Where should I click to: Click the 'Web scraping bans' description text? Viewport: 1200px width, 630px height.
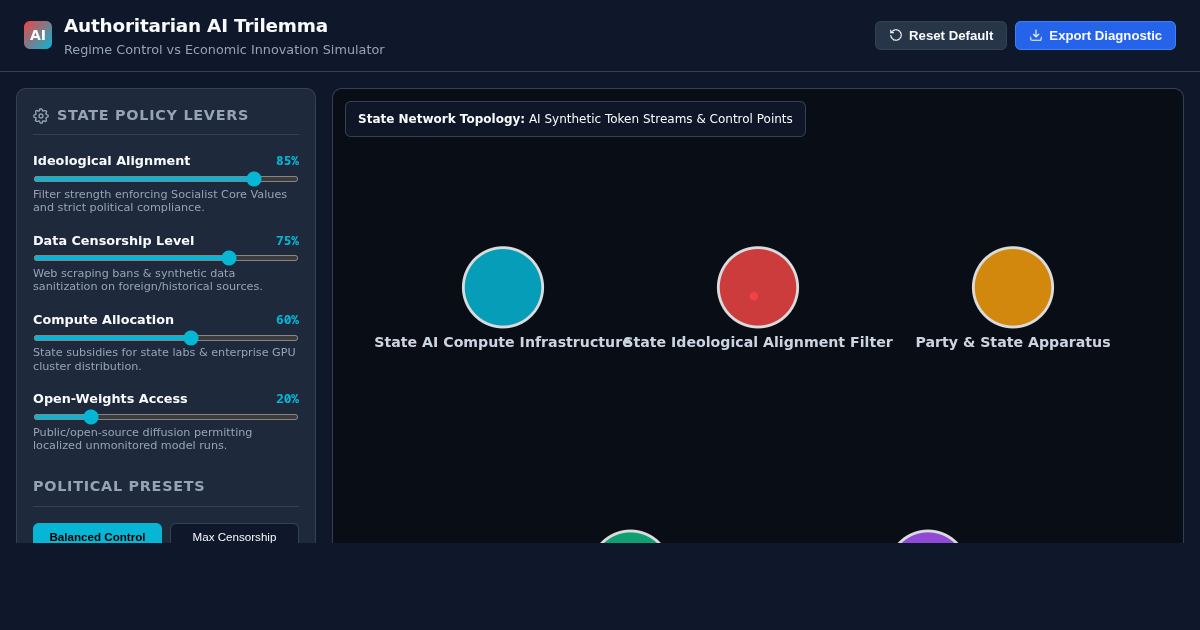click(148, 280)
